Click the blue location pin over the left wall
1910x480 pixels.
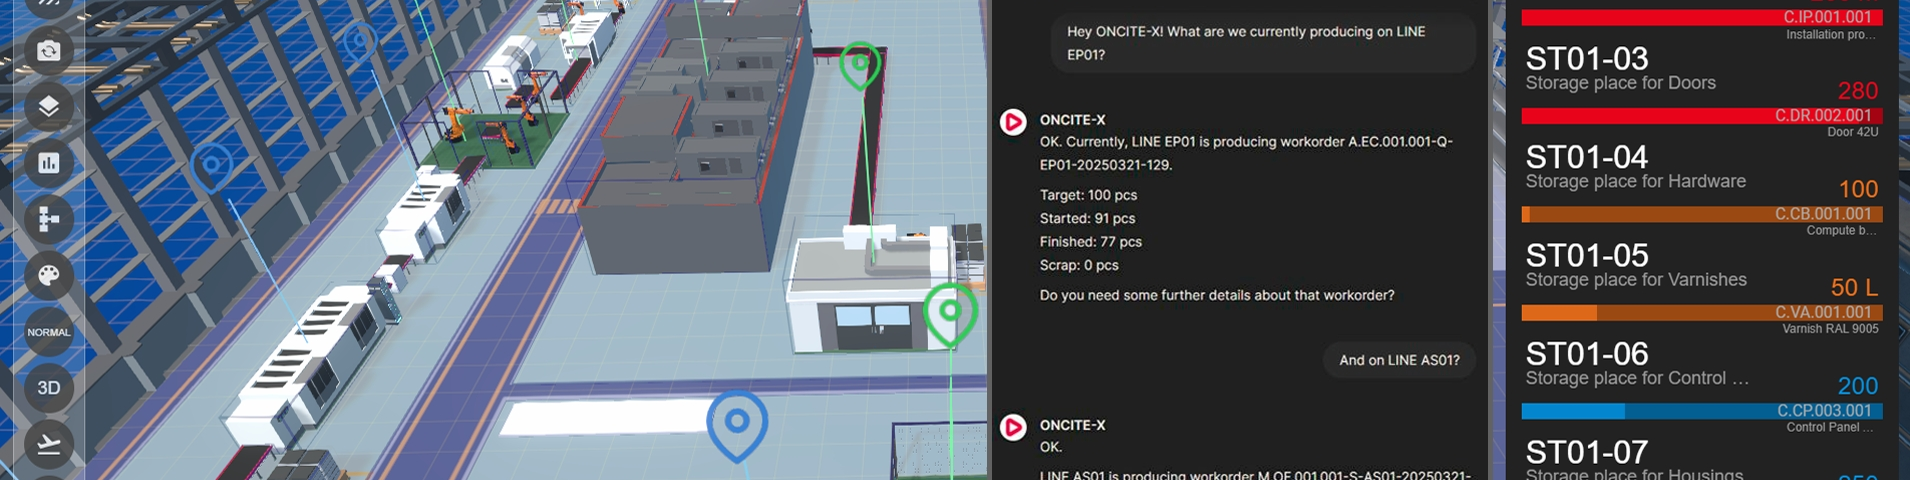click(211, 167)
